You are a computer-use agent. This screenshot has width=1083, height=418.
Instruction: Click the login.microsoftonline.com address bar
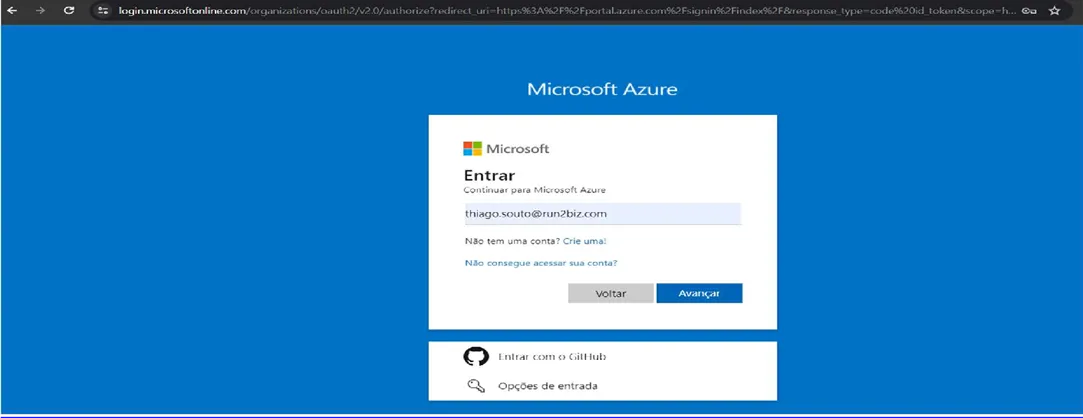coord(566,11)
